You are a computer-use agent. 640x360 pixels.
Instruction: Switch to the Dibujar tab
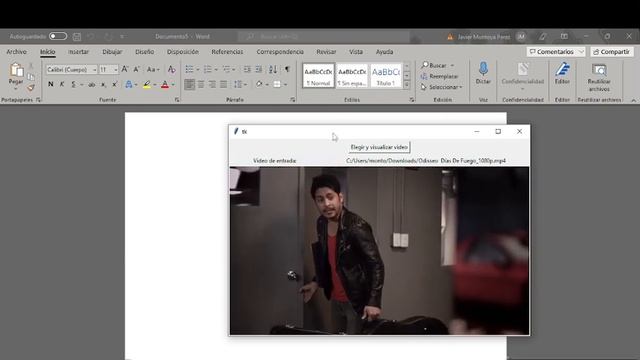112,52
